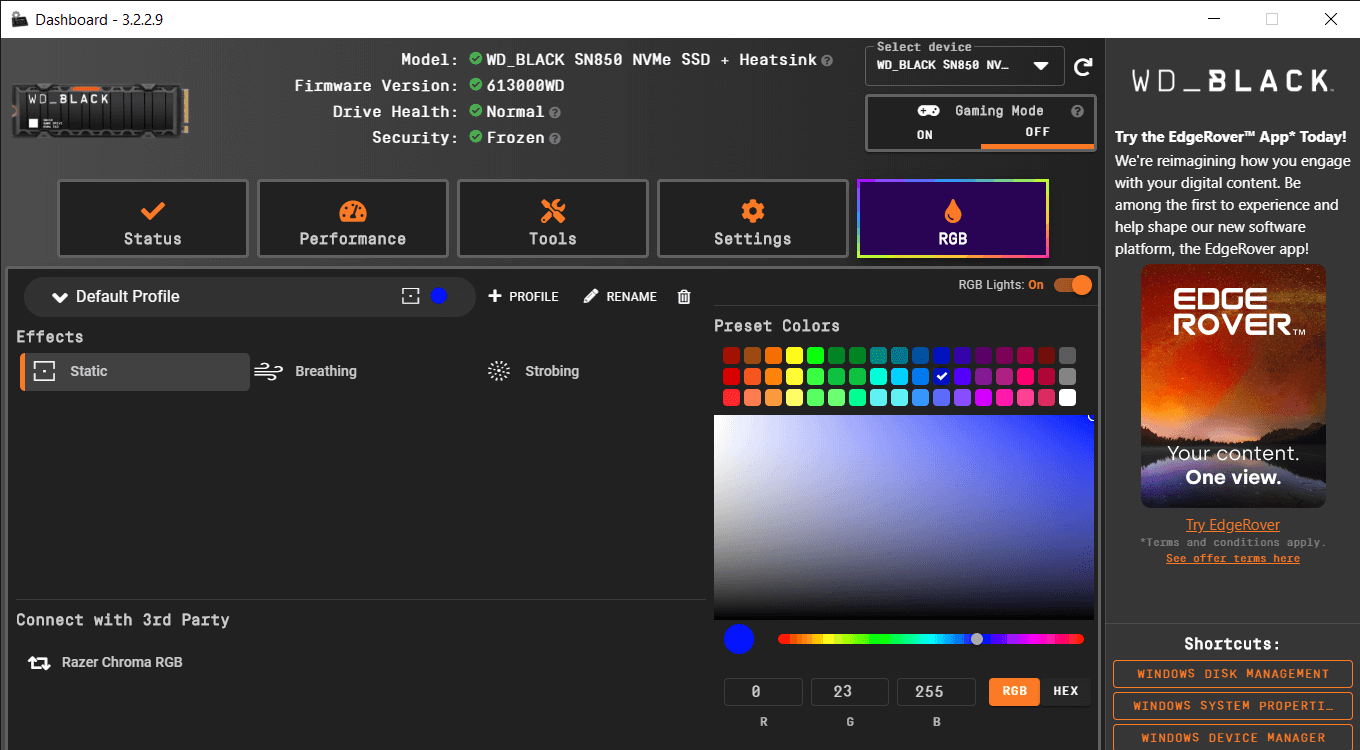The height and width of the screenshot is (750, 1360).
Task: Click the Preset Colors heading
Action: 777,326
